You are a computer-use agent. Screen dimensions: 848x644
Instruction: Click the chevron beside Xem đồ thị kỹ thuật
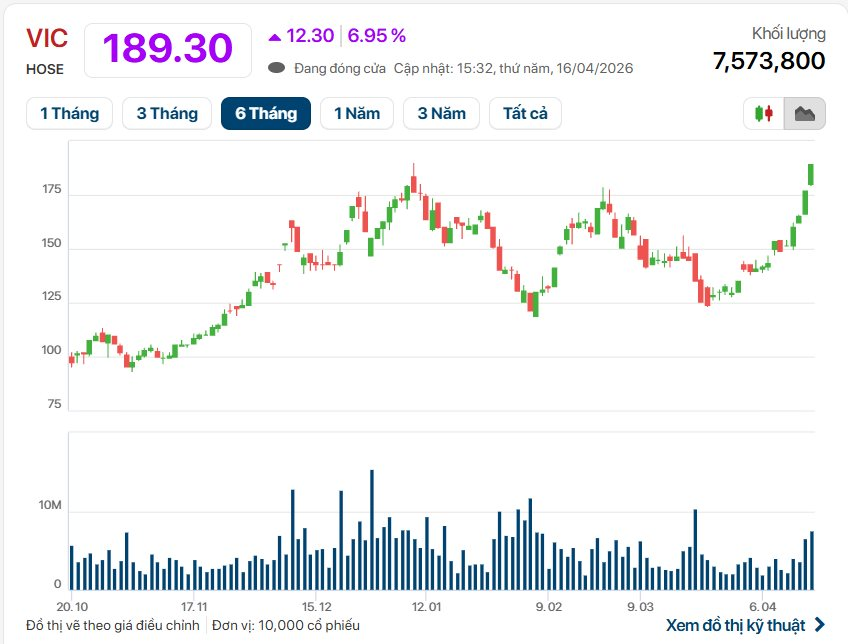[820, 625]
